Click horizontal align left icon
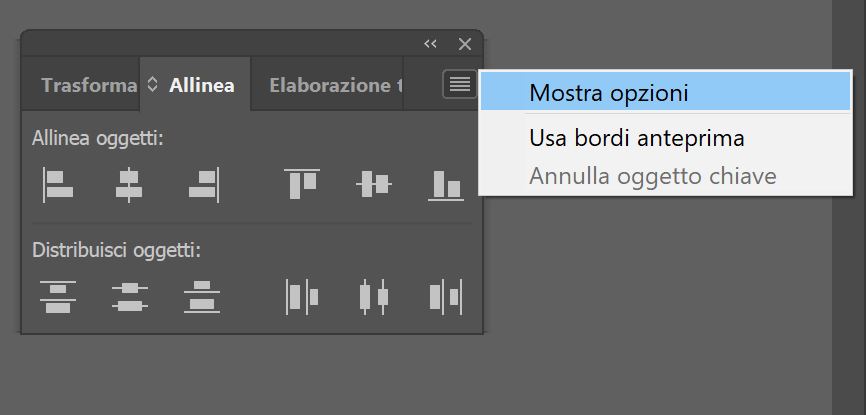The image size is (866, 415). point(57,184)
